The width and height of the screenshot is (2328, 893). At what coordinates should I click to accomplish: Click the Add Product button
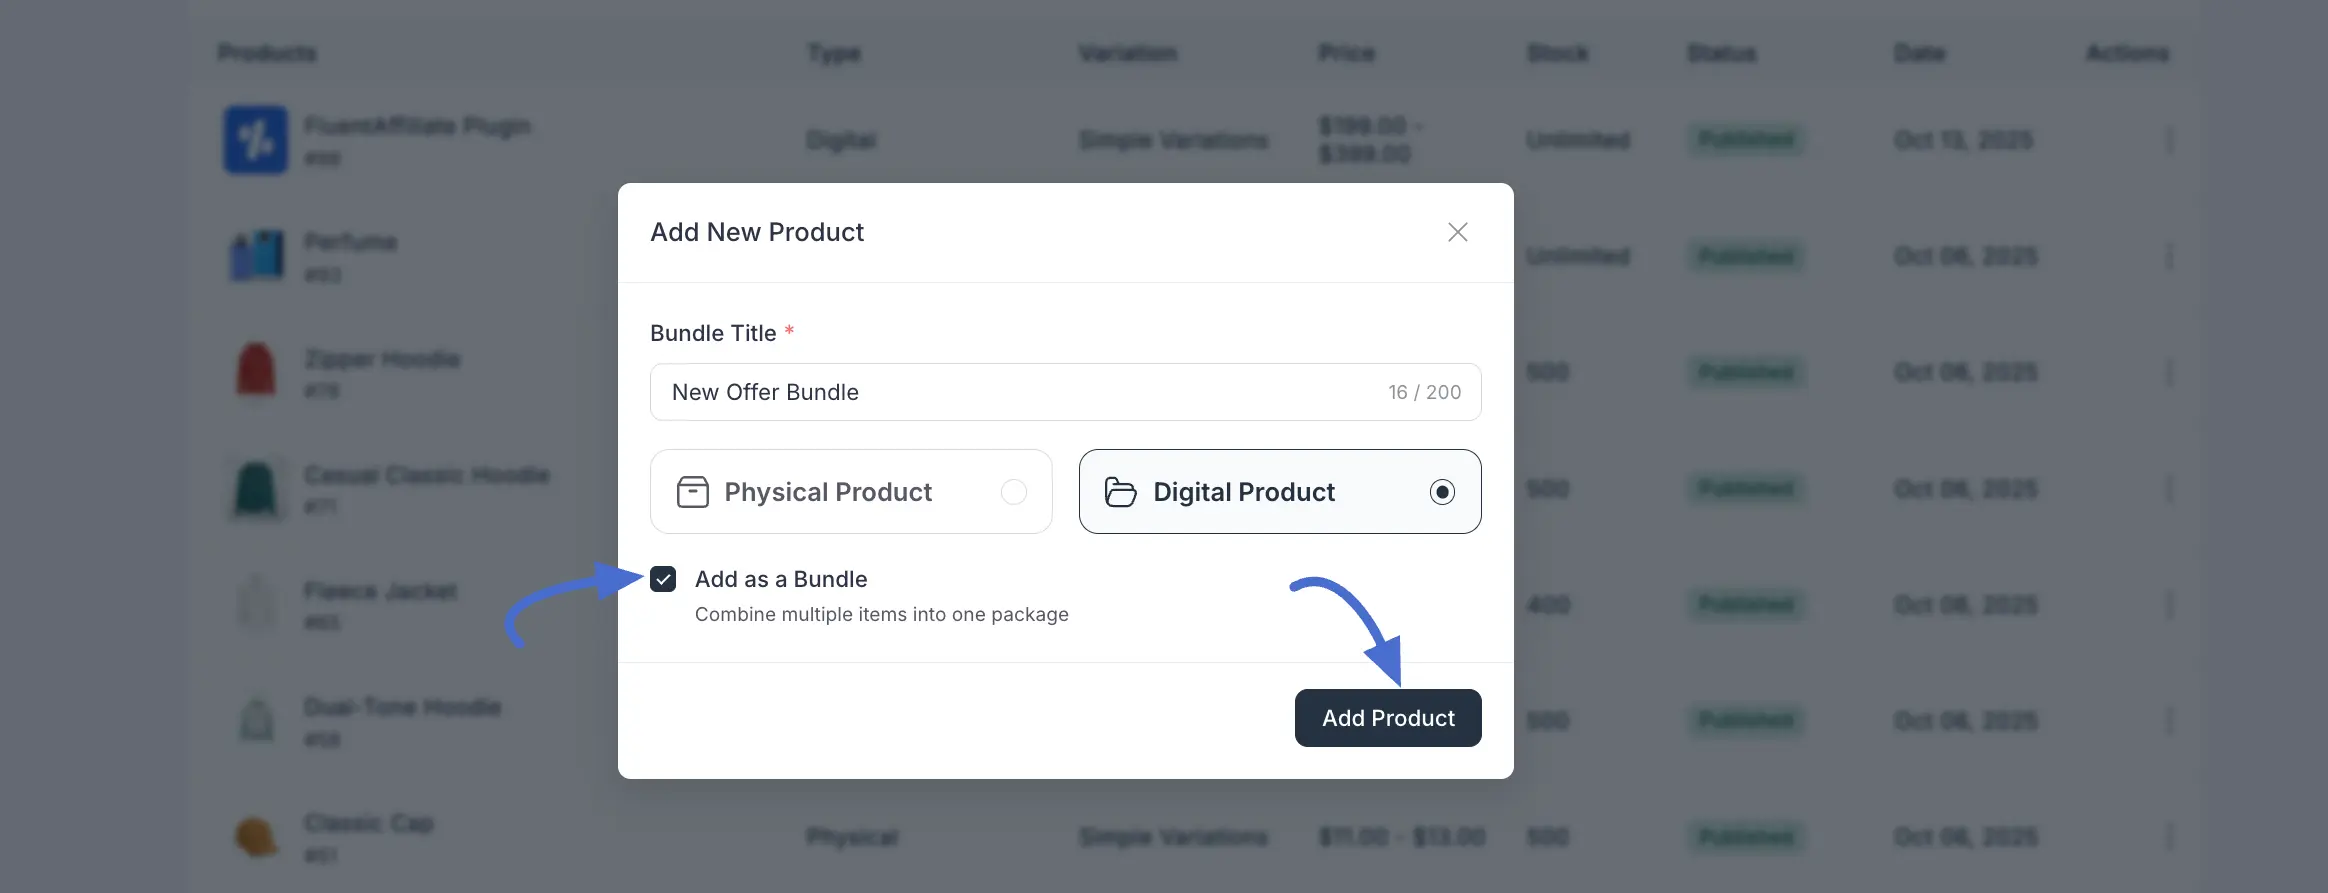pyautogui.click(x=1387, y=717)
